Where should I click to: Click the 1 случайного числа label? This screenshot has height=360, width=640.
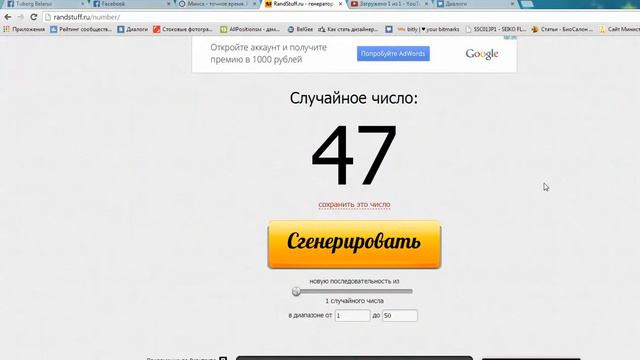point(354,301)
